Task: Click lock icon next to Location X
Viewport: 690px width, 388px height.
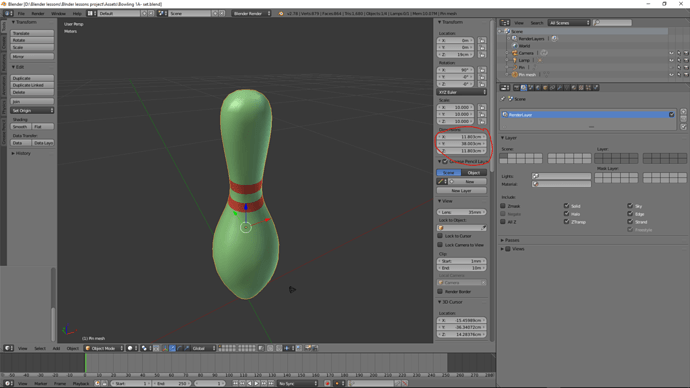Action: (x=482, y=40)
